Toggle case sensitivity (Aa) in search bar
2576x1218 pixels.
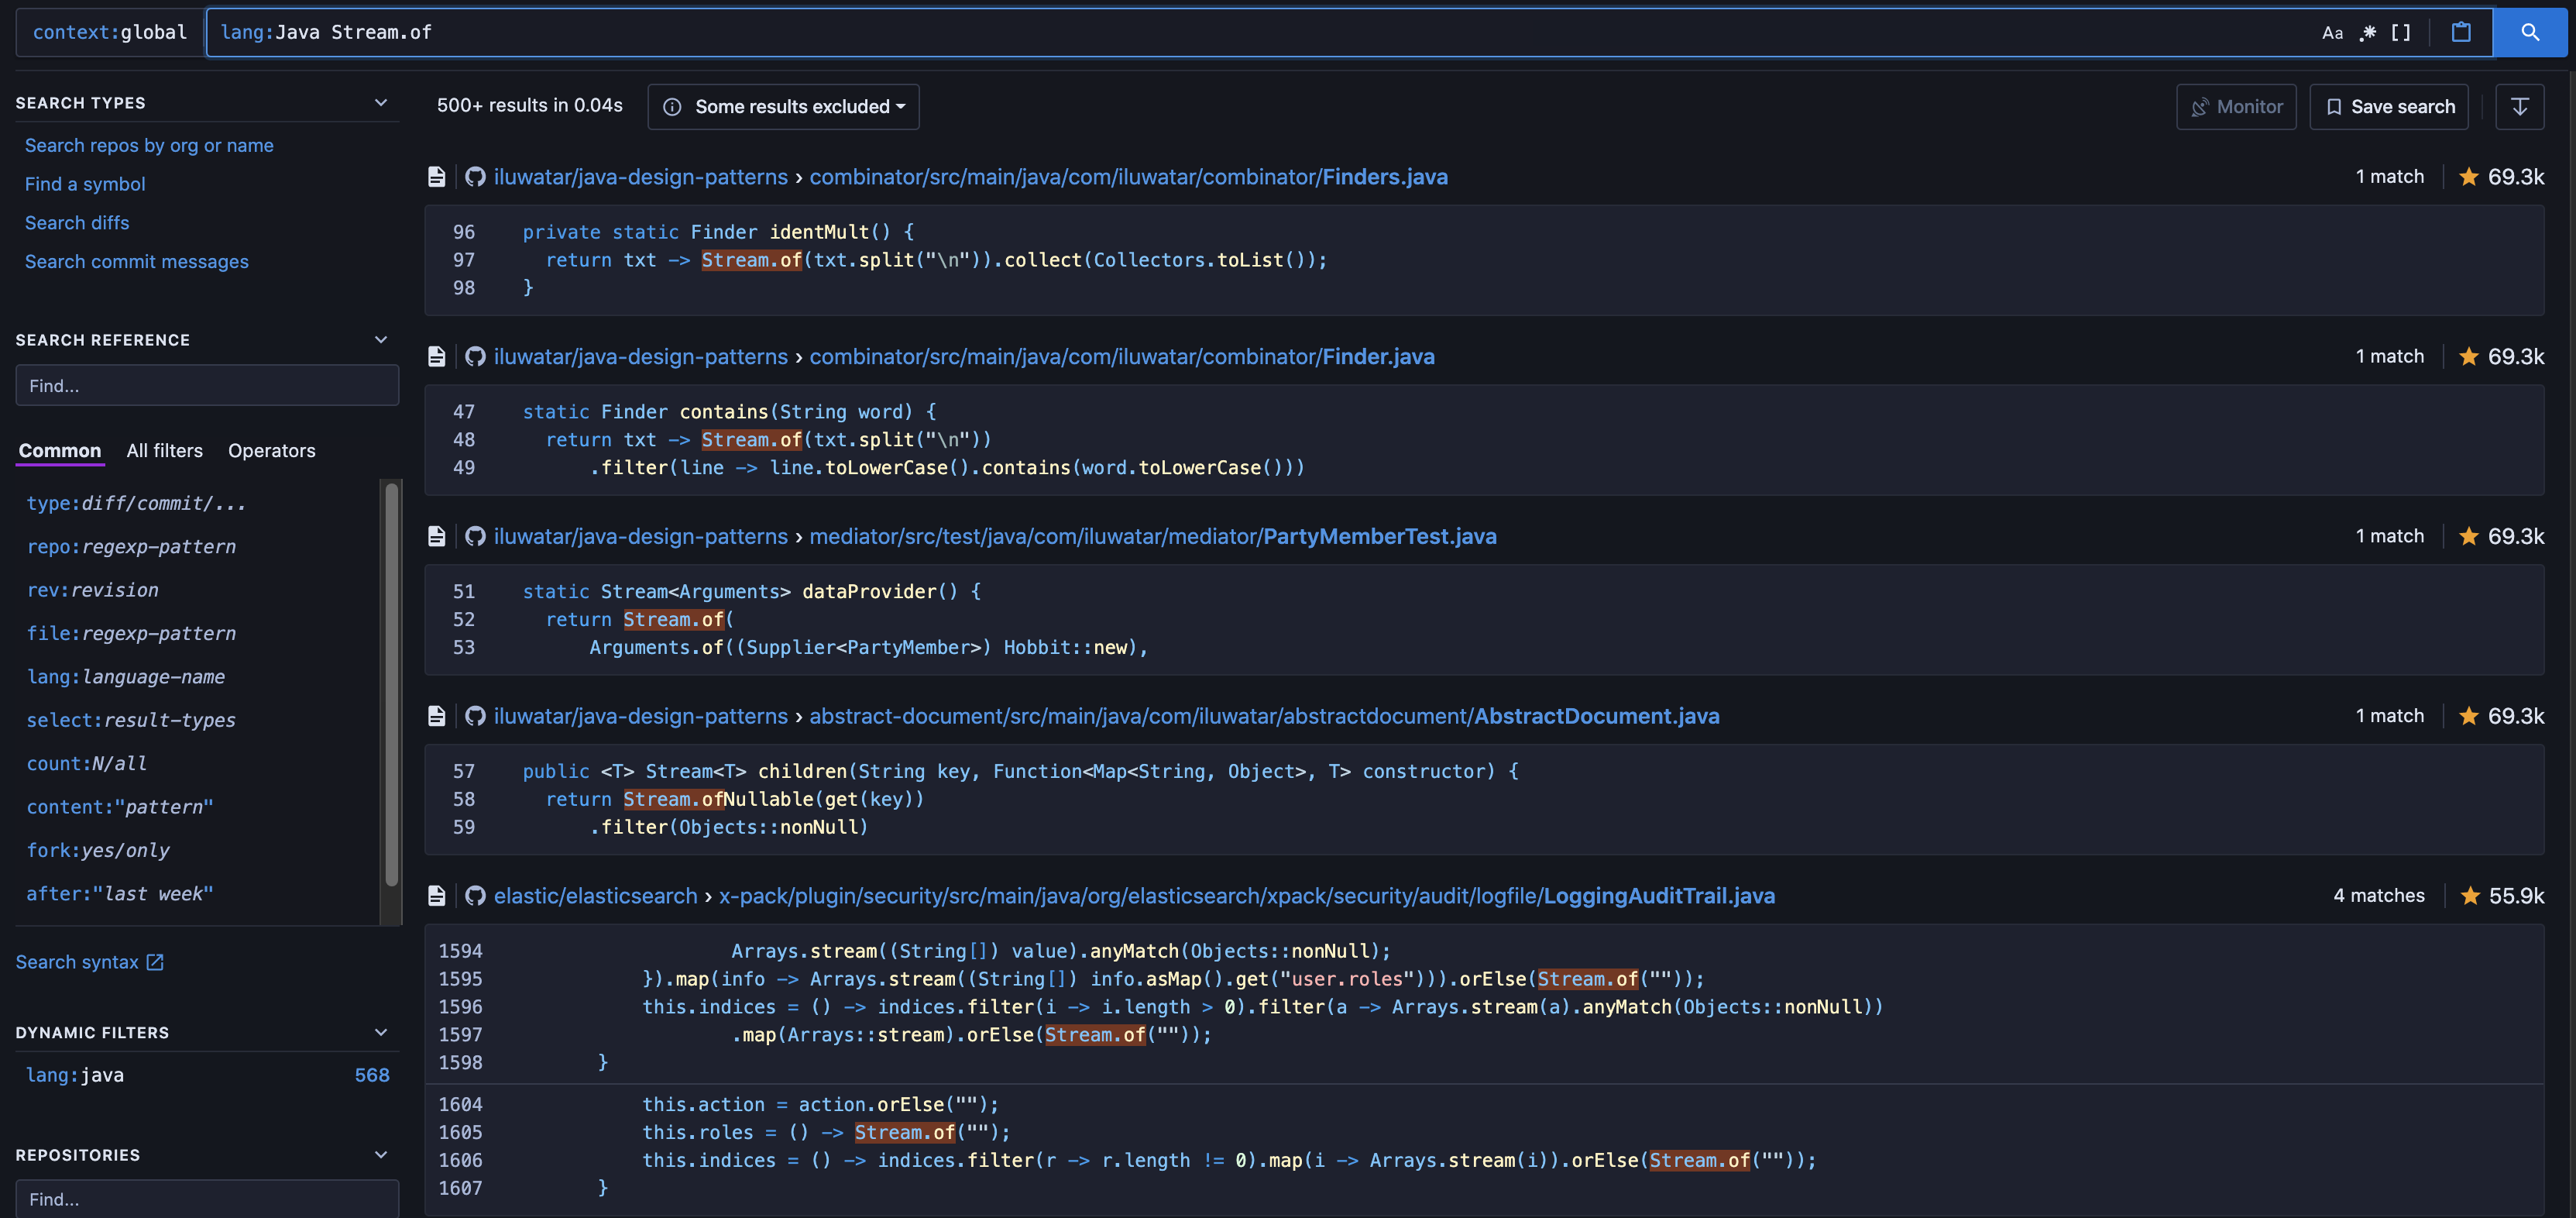[x=2332, y=33]
